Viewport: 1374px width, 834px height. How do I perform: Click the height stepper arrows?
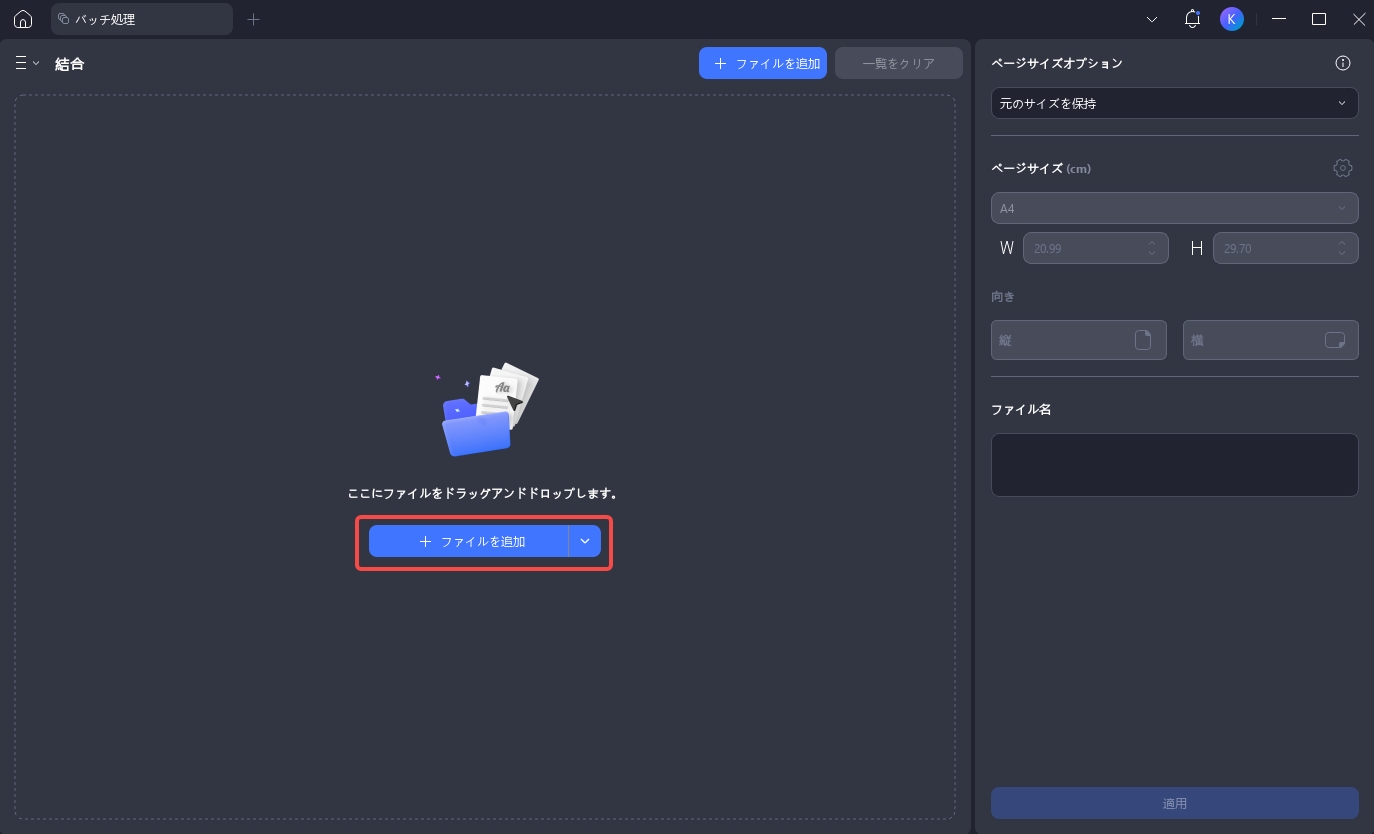point(1342,248)
